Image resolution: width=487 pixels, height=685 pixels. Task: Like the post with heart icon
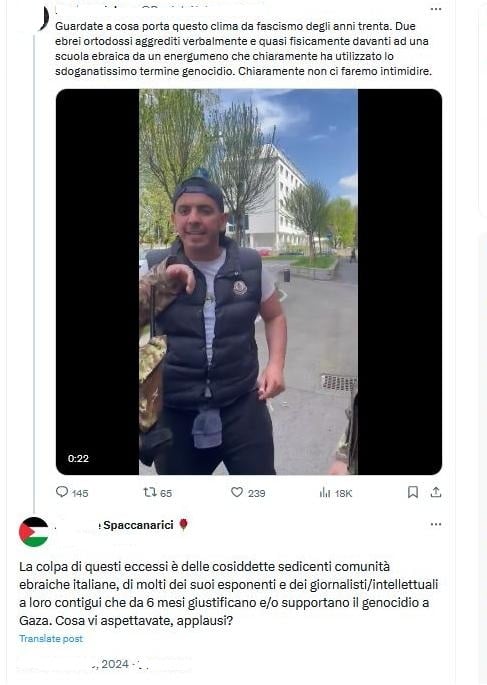point(237,492)
